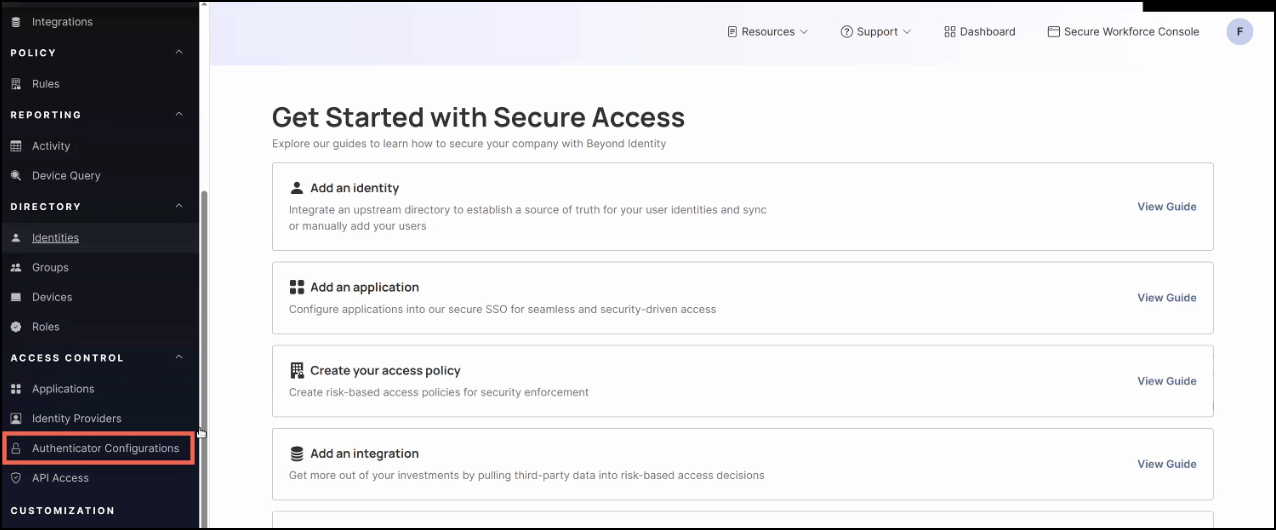Screen dimensions: 1276x530
Task: Collapse the Access Control section chevron
Action: 180,357
